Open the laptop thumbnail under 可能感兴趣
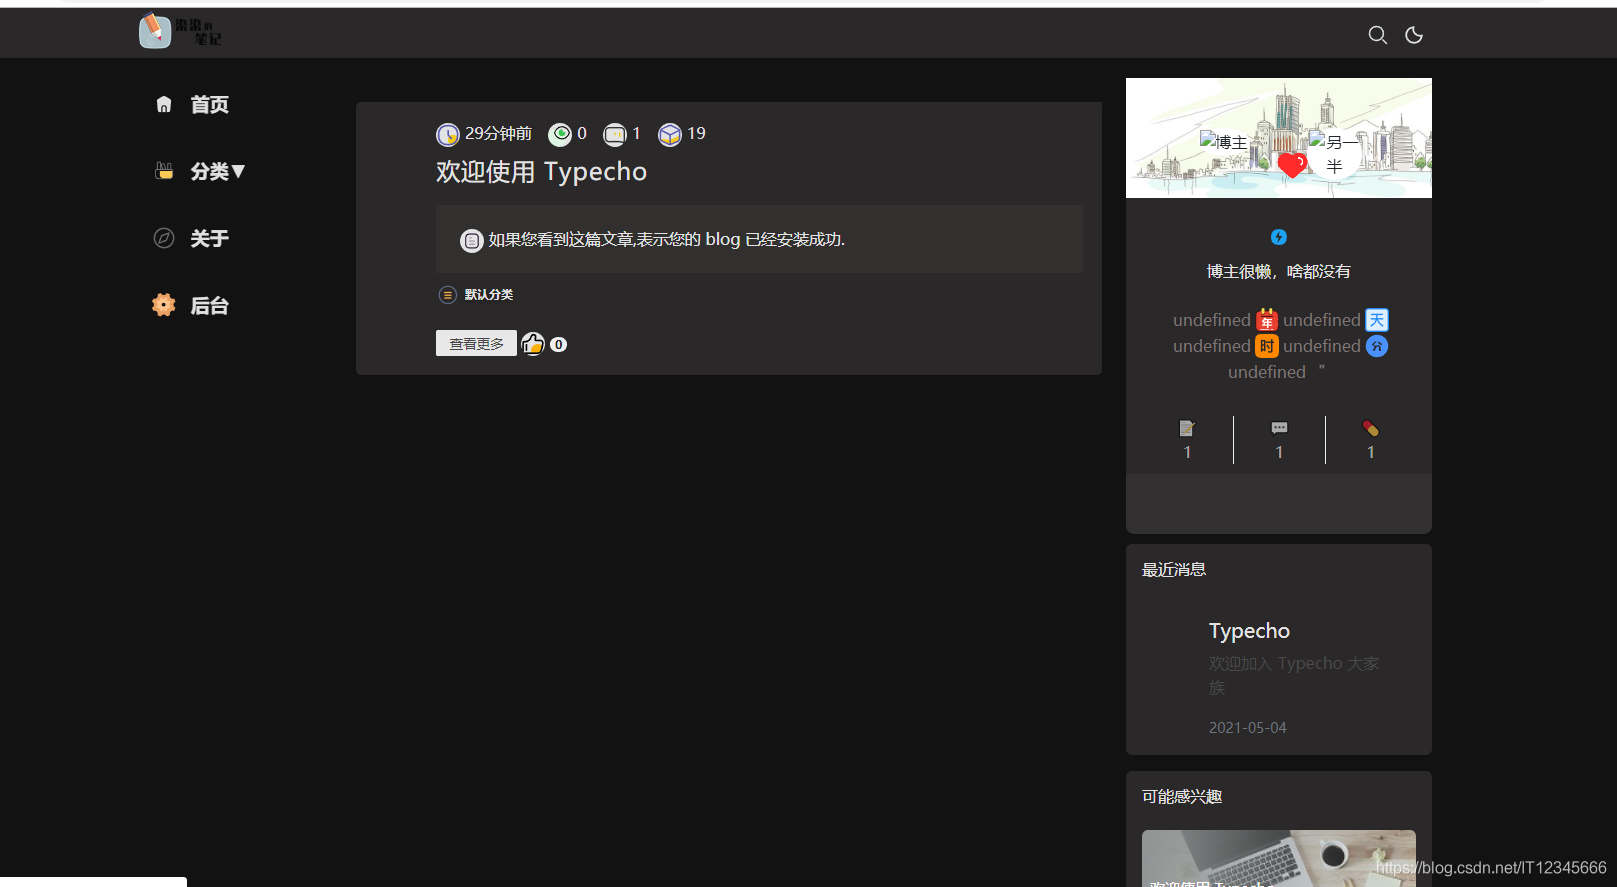Screen dimensions: 1617x887 coord(1279,858)
